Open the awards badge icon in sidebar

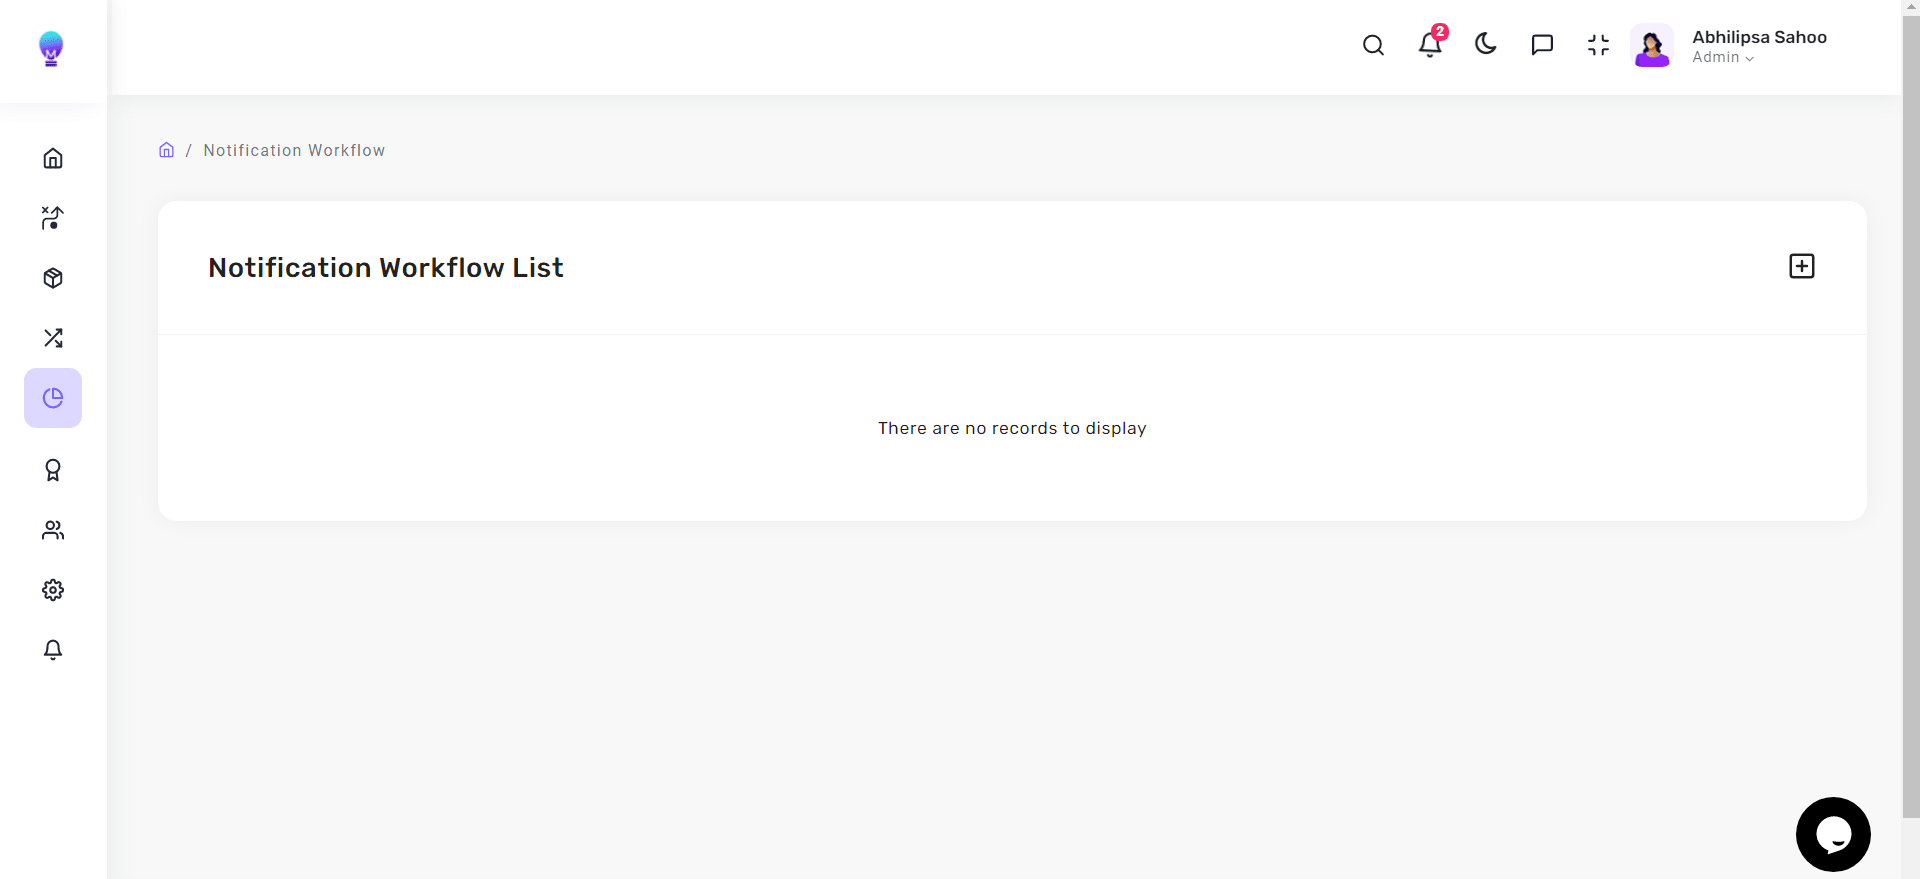[x=52, y=470]
